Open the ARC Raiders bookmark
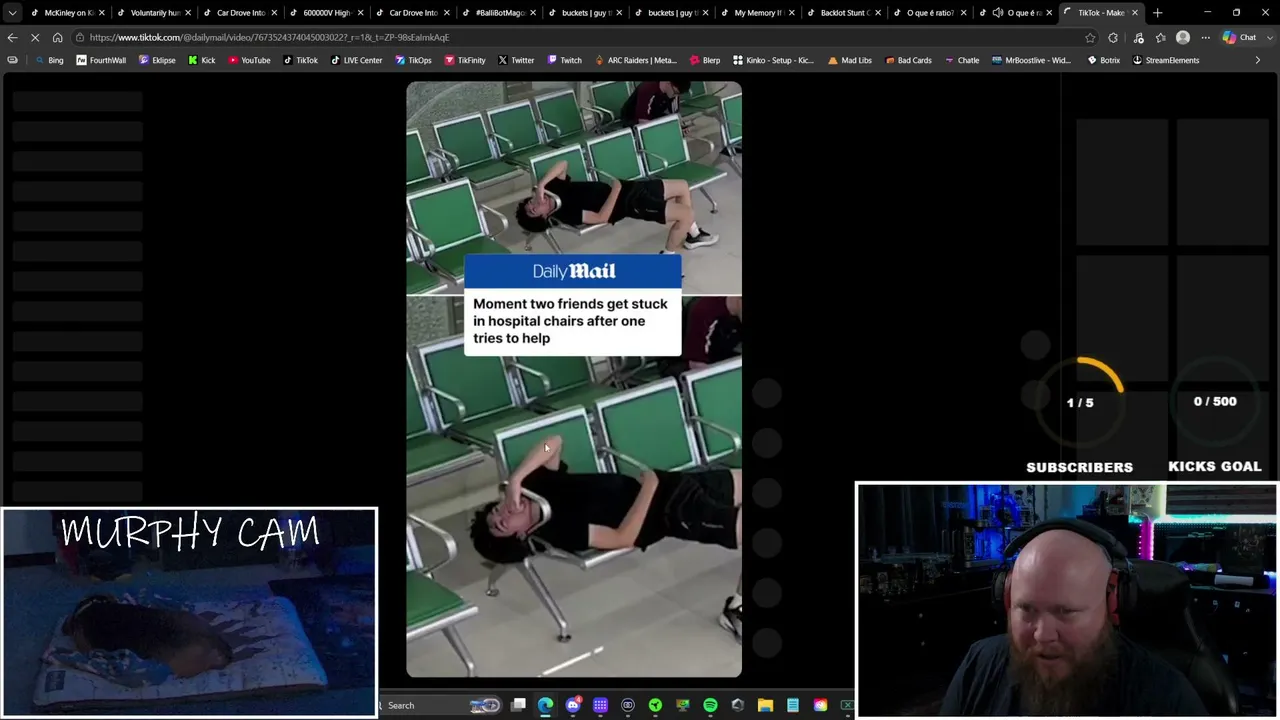 (x=634, y=60)
